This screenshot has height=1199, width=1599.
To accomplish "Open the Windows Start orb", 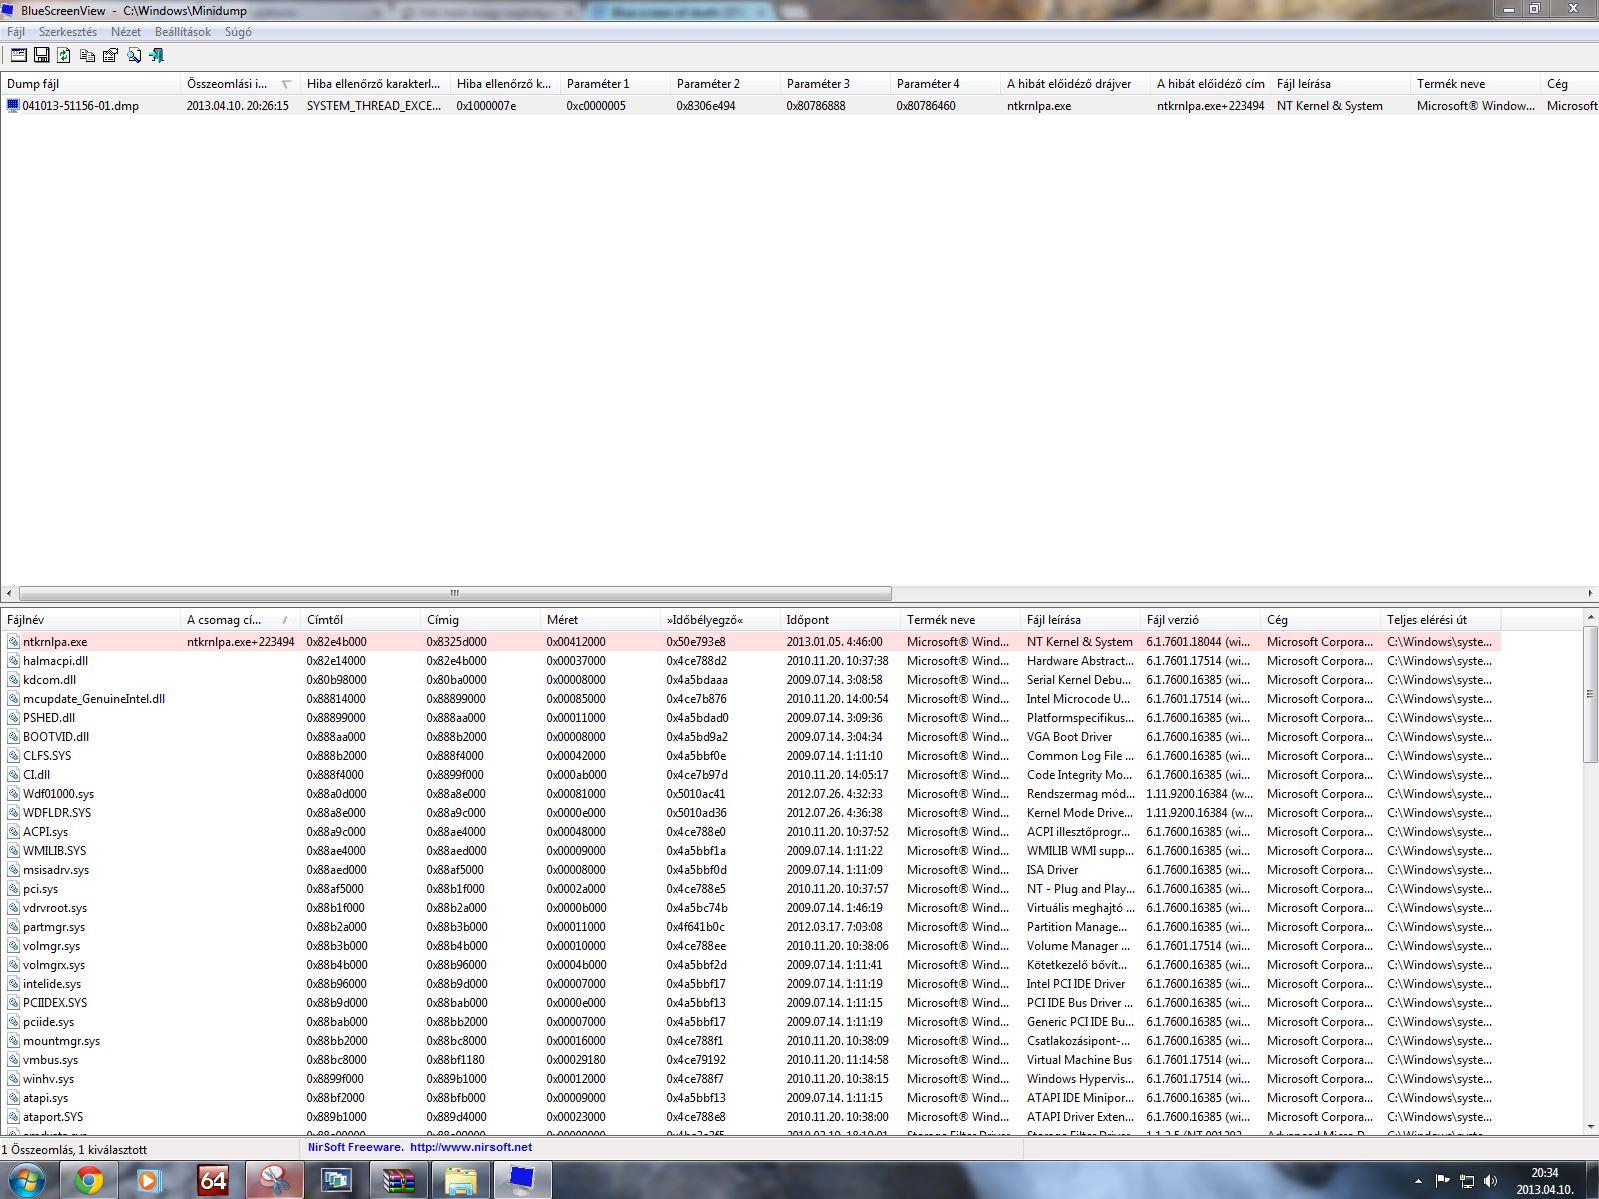I will (26, 1181).
